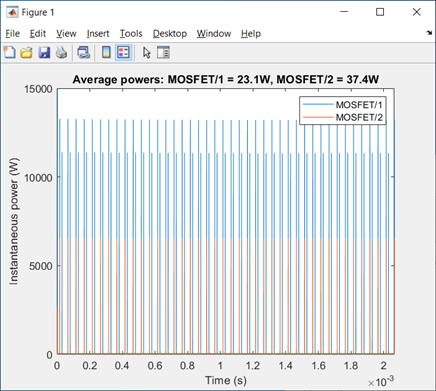Open the Edit menu
This screenshot has width=436, height=391.
click(38, 34)
